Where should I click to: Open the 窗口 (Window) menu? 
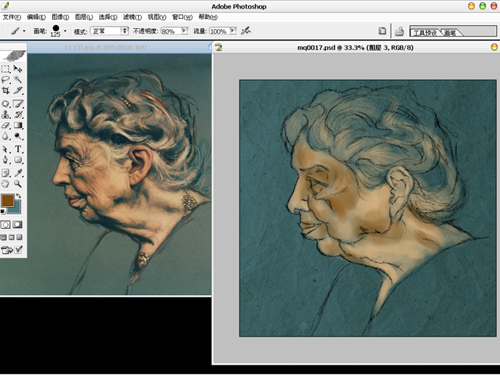point(182,17)
